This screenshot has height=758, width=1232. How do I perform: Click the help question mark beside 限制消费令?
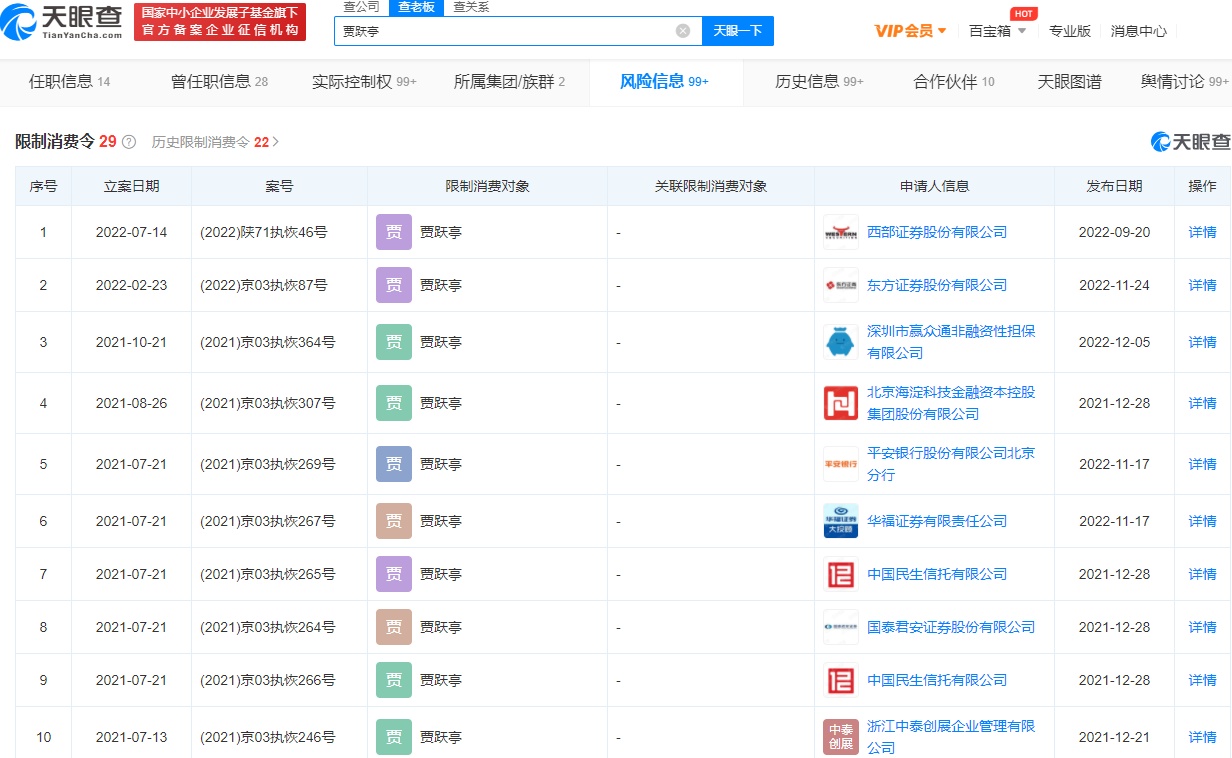pyautogui.click(x=129, y=142)
